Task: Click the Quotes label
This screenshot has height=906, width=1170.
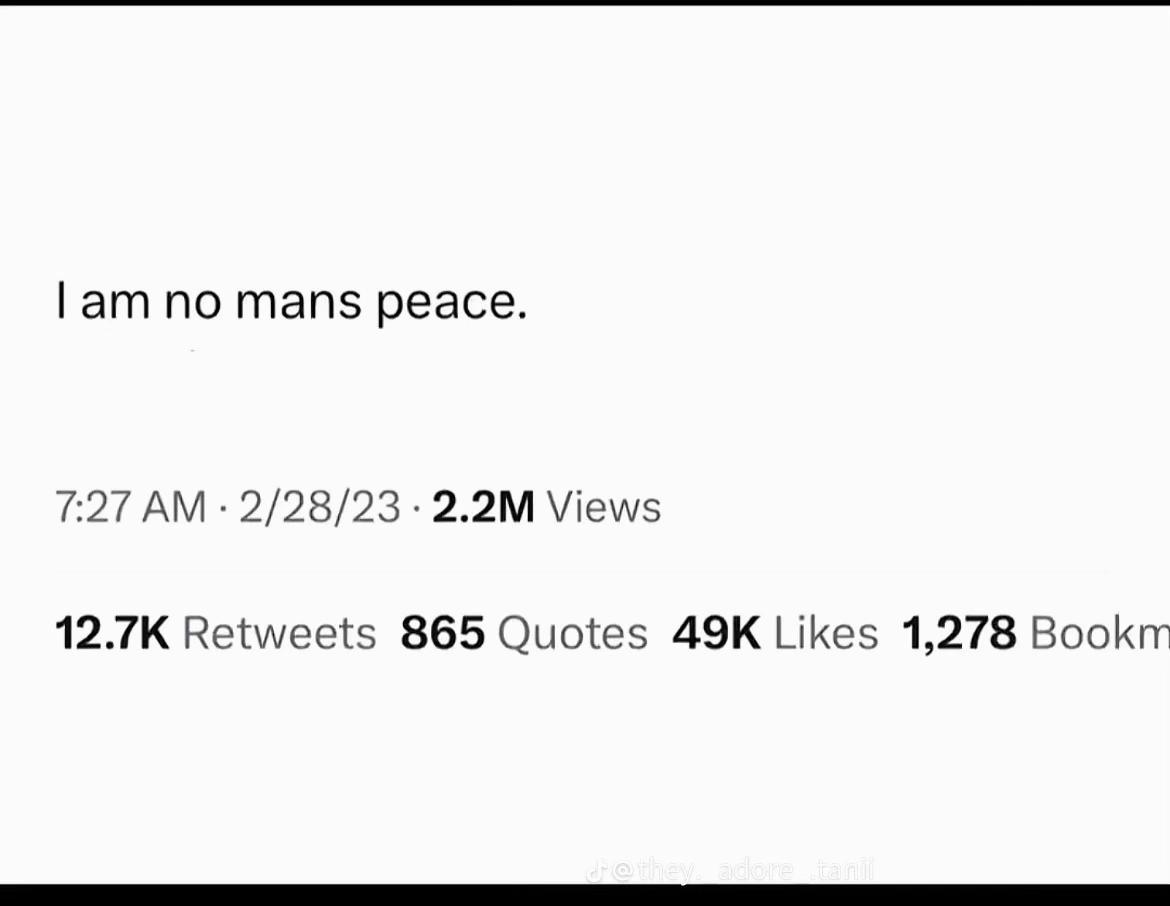Action: 572,633
